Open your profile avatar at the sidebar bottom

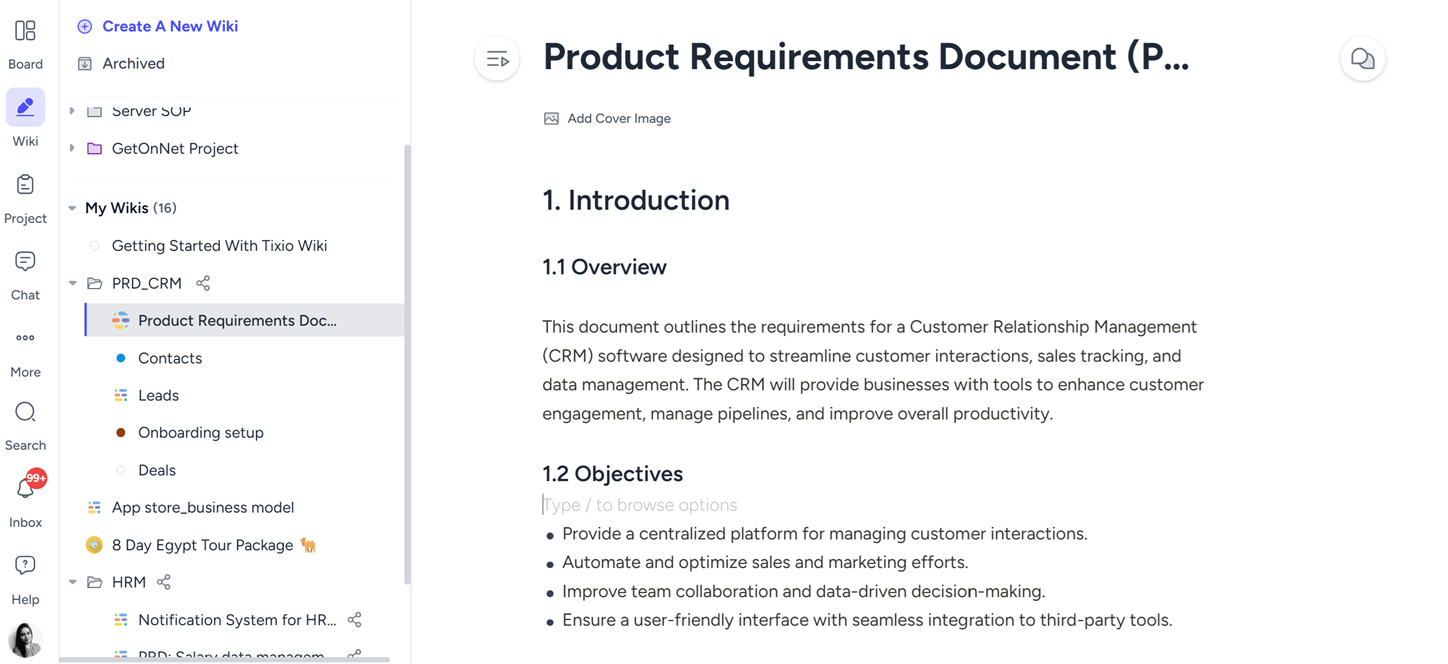point(25,640)
